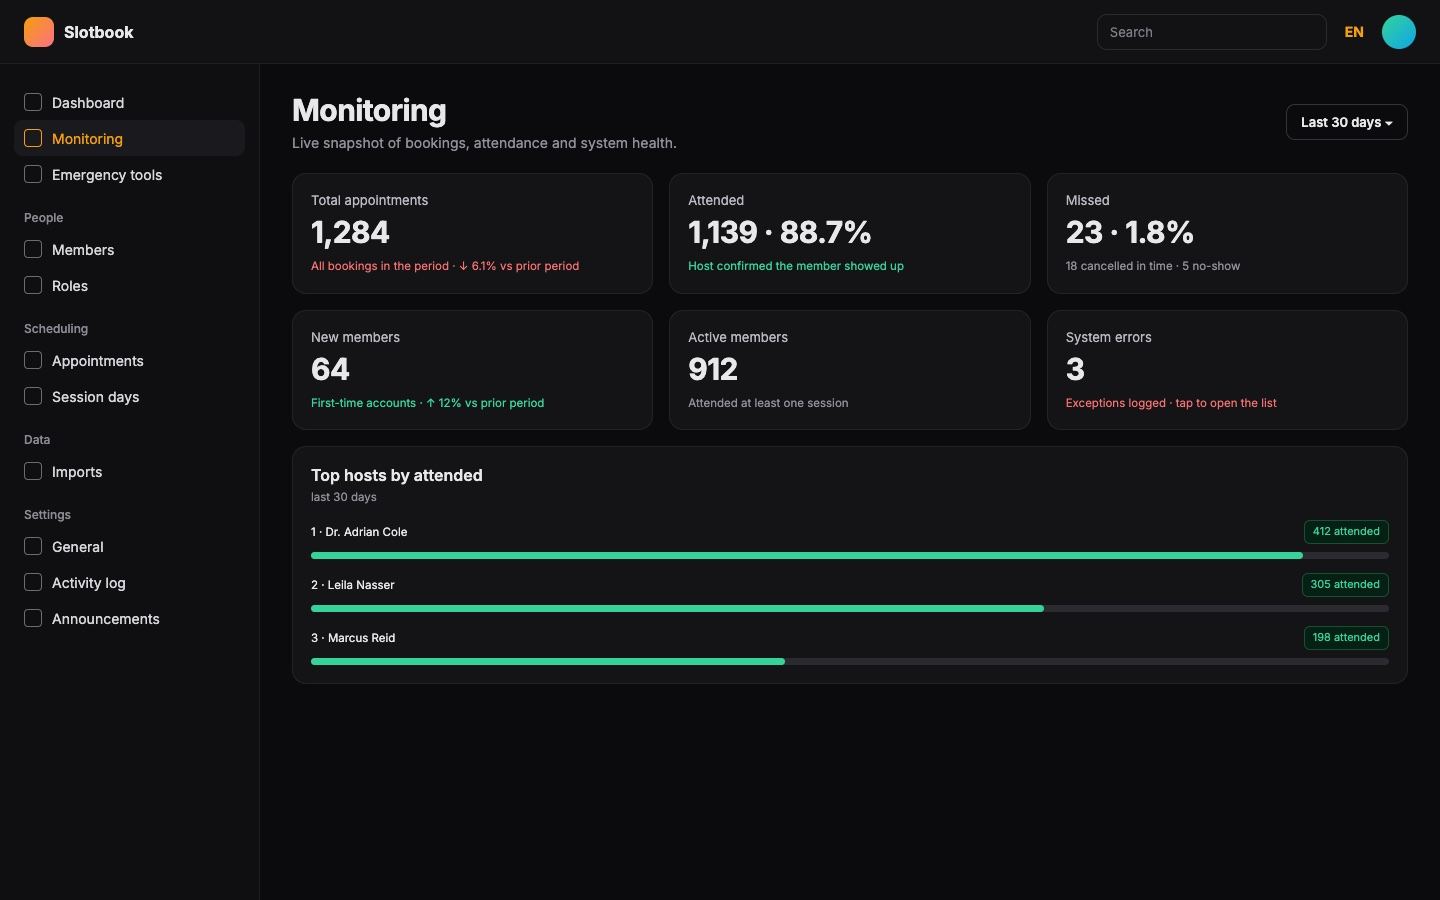Navigate to Members page
The height and width of the screenshot is (900, 1440).
pyautogui.click(x=129, y=249)
